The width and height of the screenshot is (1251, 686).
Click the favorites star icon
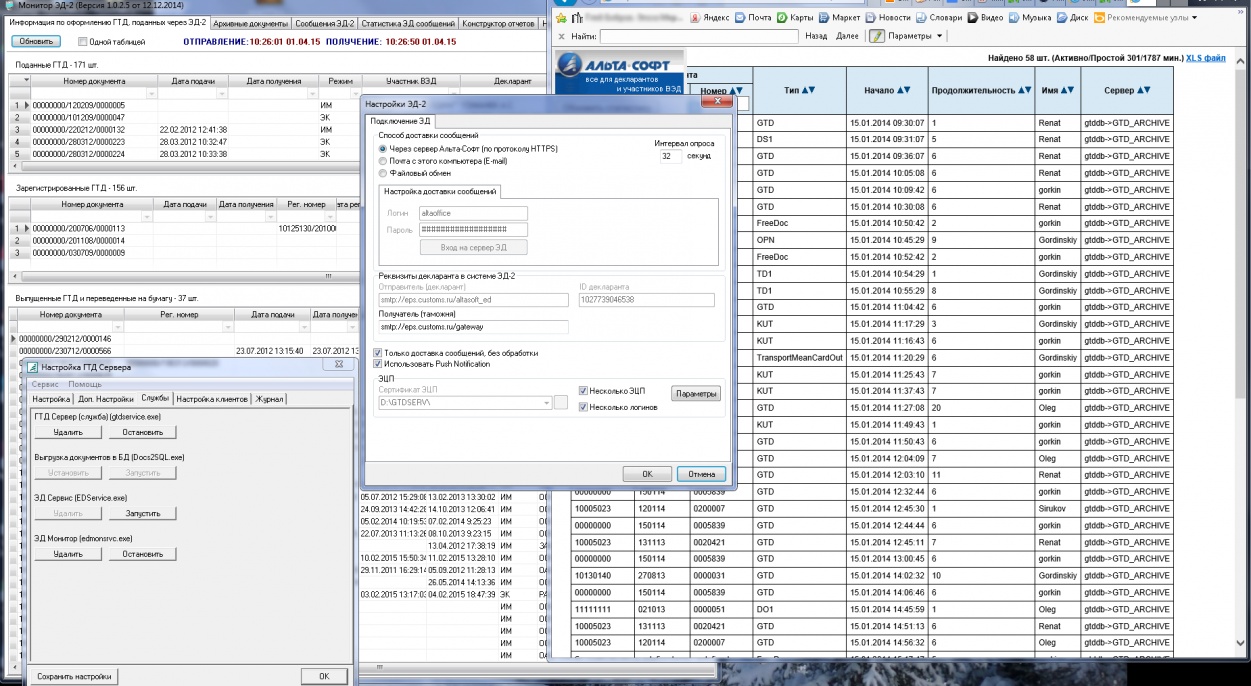pos(562,18)
